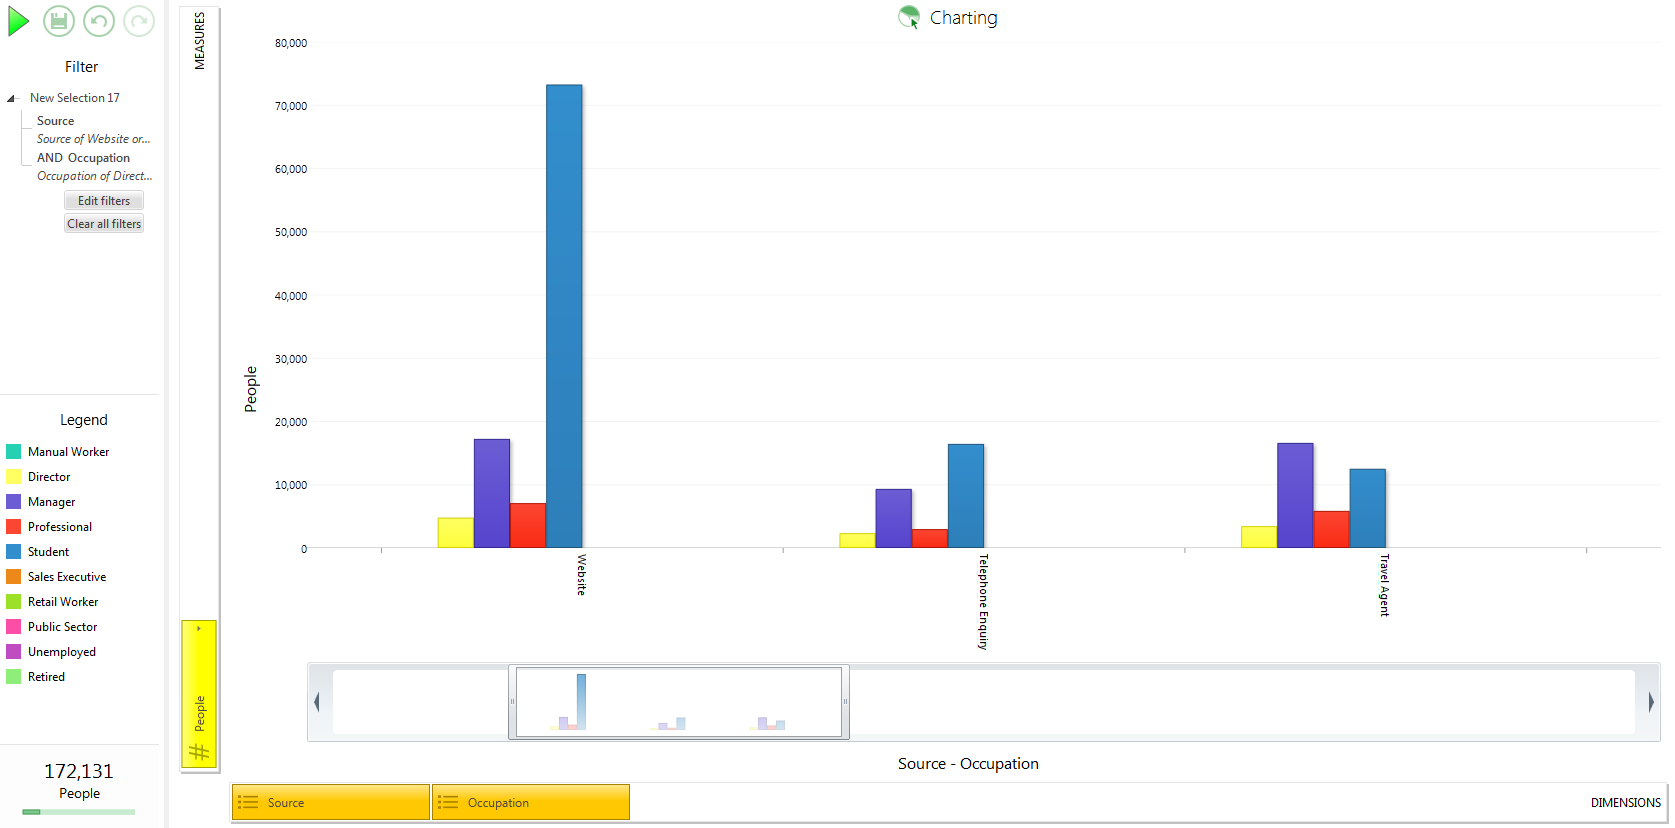
Task: Undo the last action
Action: click(99, 21)
